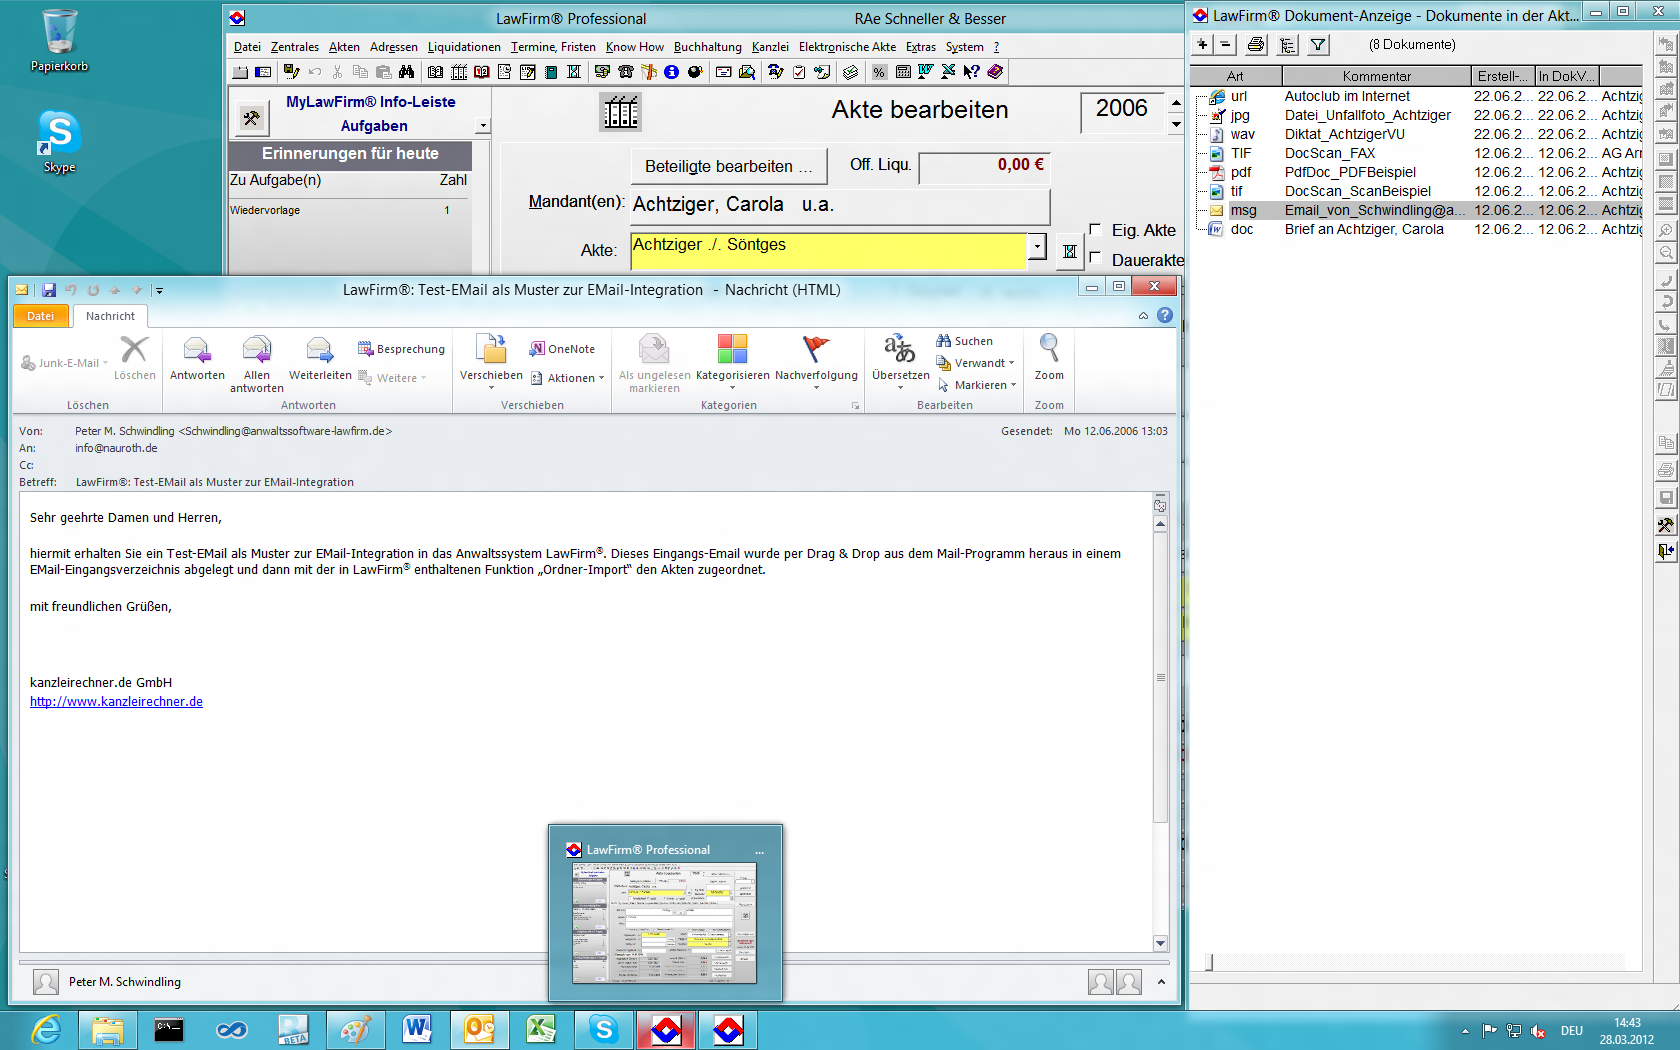The height and width of the screenshot is (1050, 1680).
Task: Select the Email_von_Schwindling msg document row
Action: pyautogui.click(x=1374, y=210)
